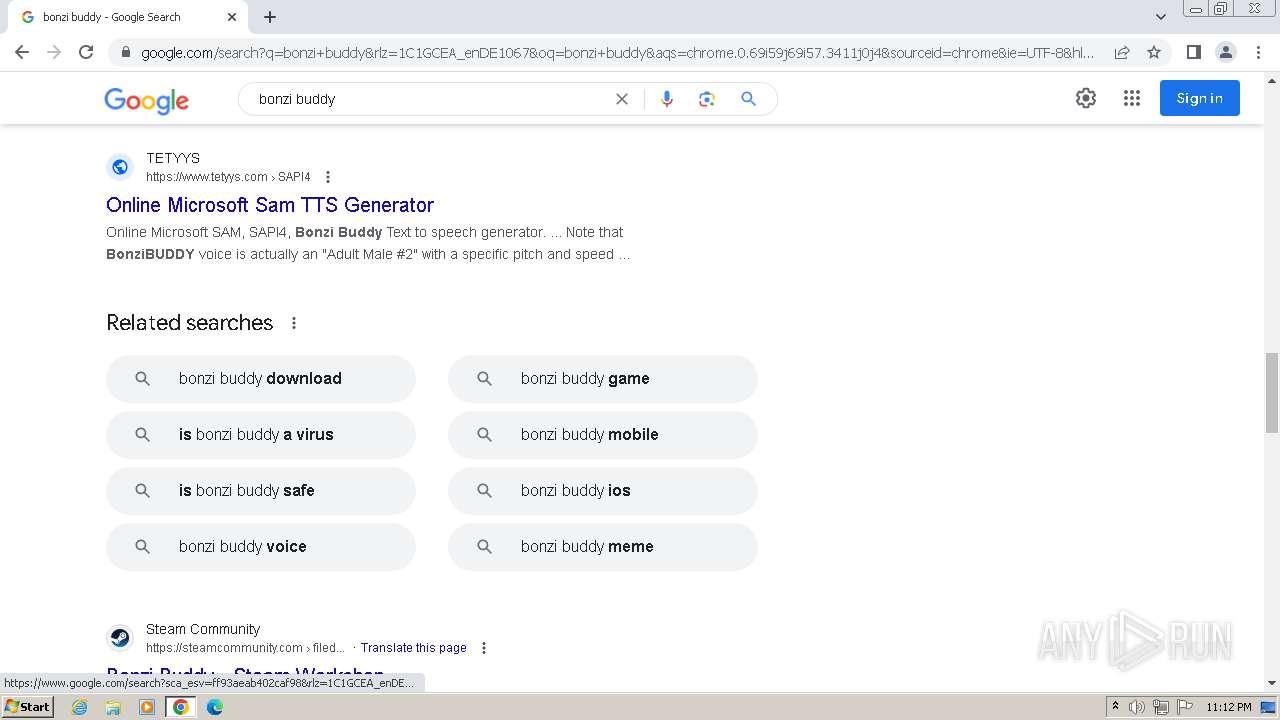Share this page icon in address bar
1280x720 pixels.
click(x=1122, y=52)
